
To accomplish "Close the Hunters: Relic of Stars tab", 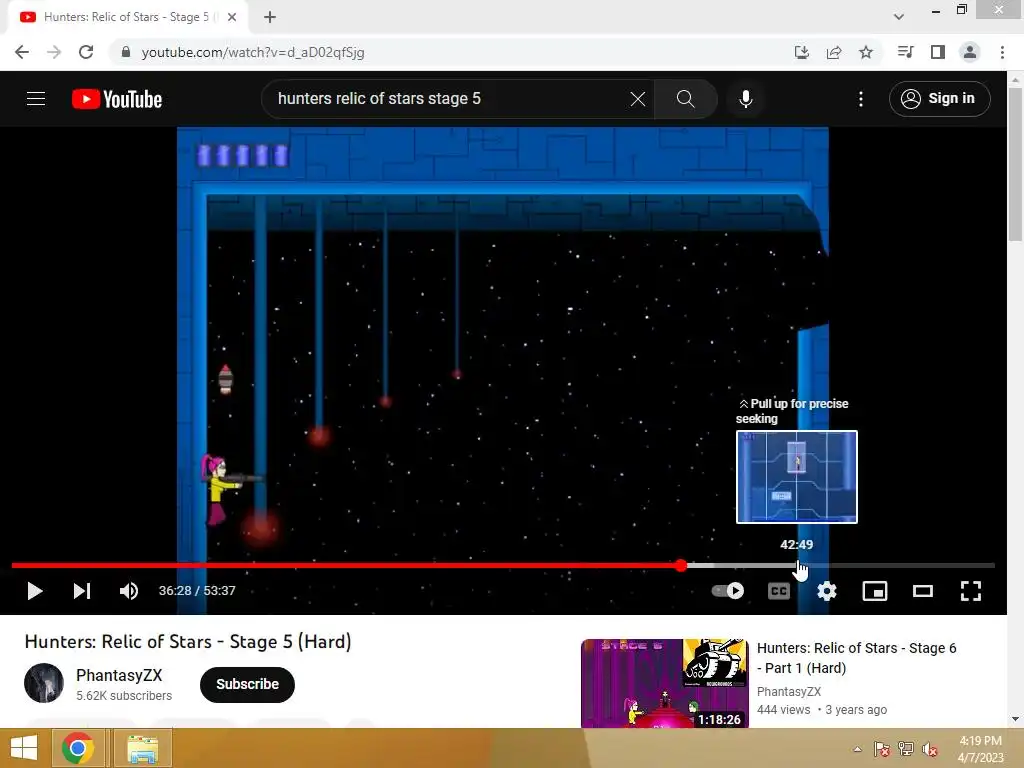I will [x=232, y=17].
